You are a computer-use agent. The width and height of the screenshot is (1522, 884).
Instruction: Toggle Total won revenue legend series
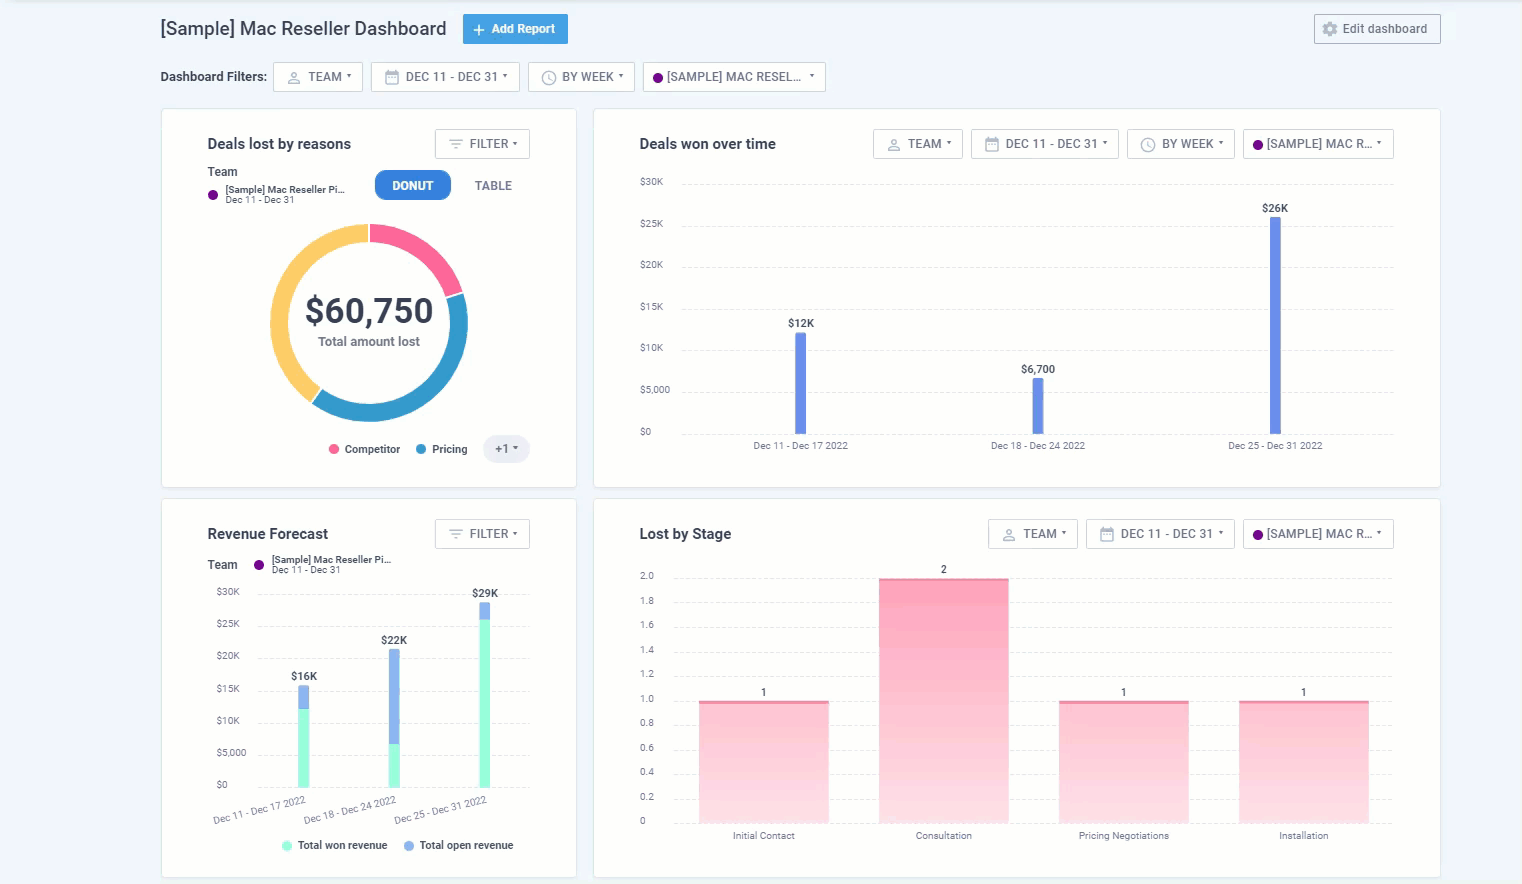pos(334,846)
